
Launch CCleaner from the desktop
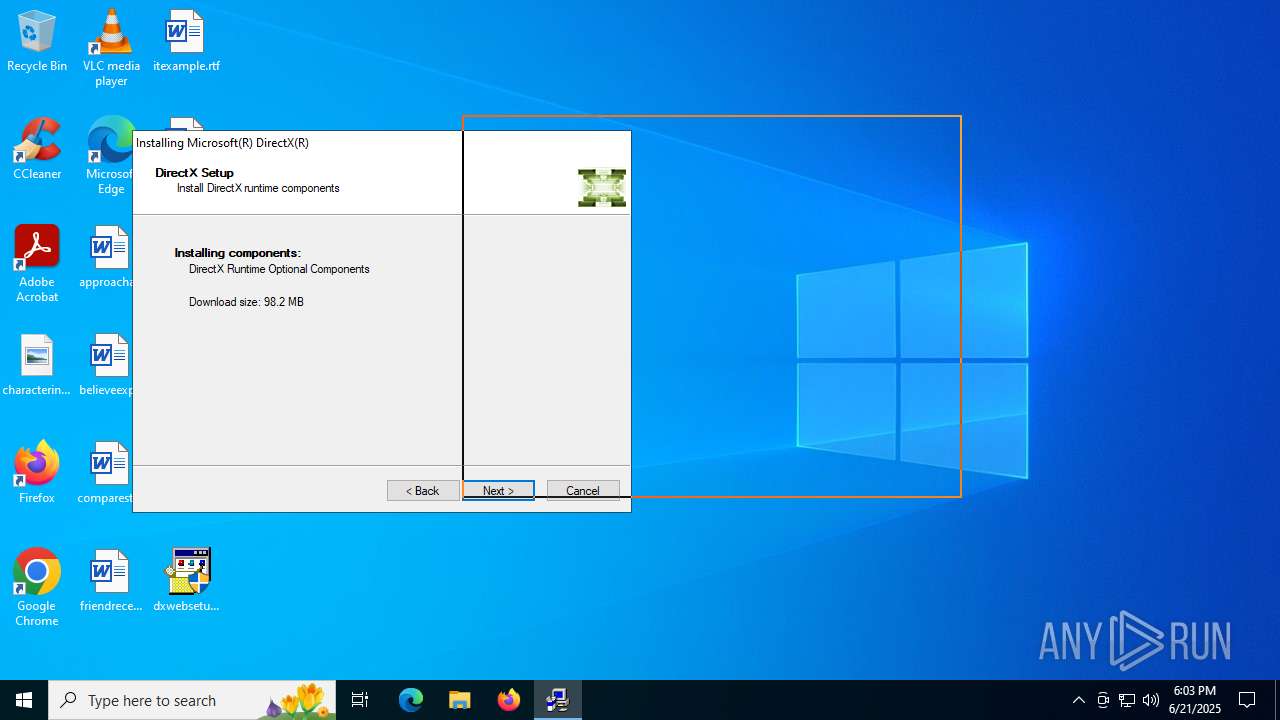tap(37, 150)
